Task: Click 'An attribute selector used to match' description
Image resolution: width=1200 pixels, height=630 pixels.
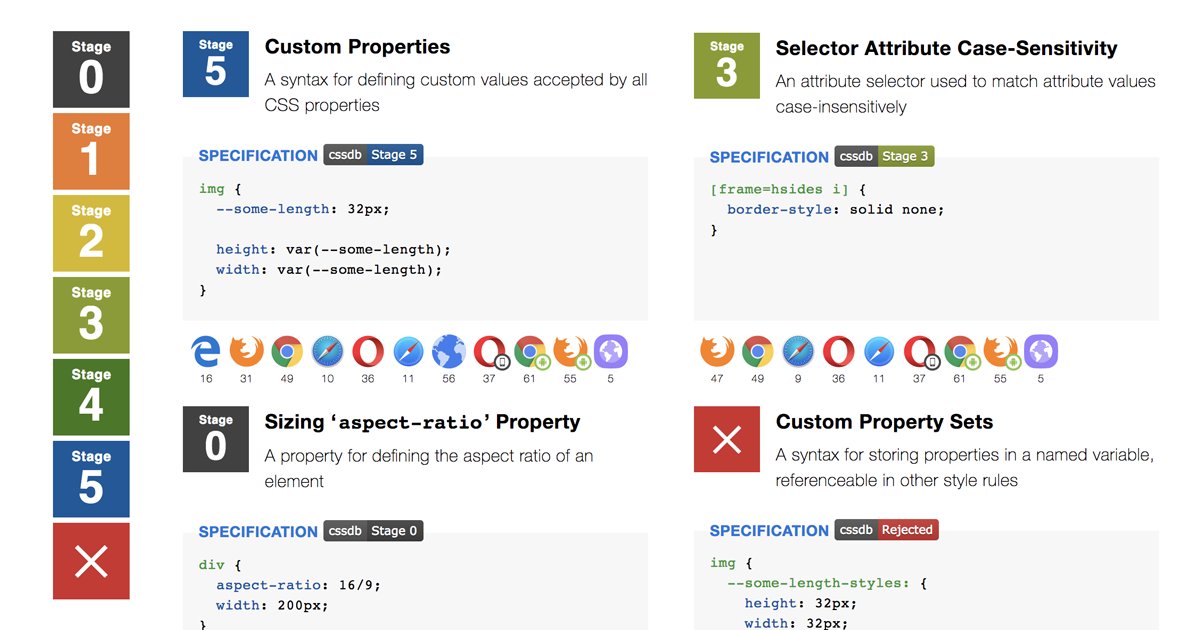Action: (x=966, y=94)
